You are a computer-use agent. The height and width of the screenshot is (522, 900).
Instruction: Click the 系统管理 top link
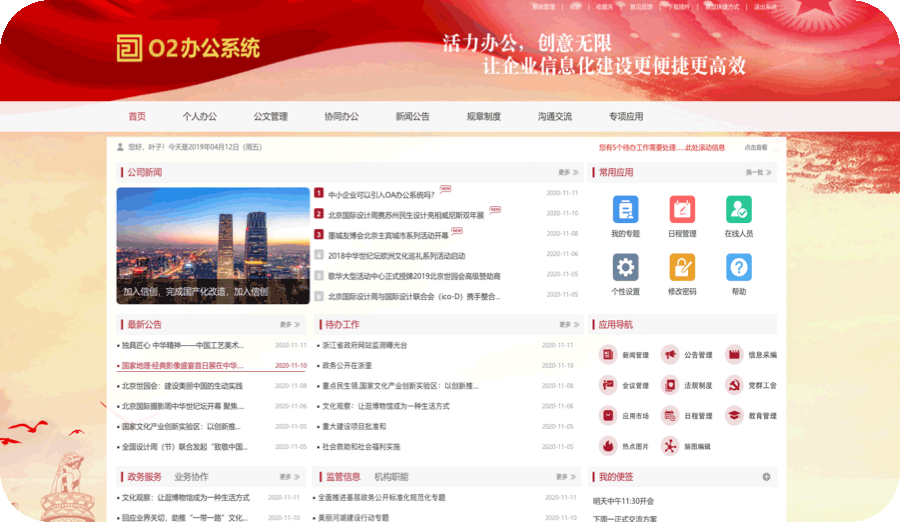[543, 7]
